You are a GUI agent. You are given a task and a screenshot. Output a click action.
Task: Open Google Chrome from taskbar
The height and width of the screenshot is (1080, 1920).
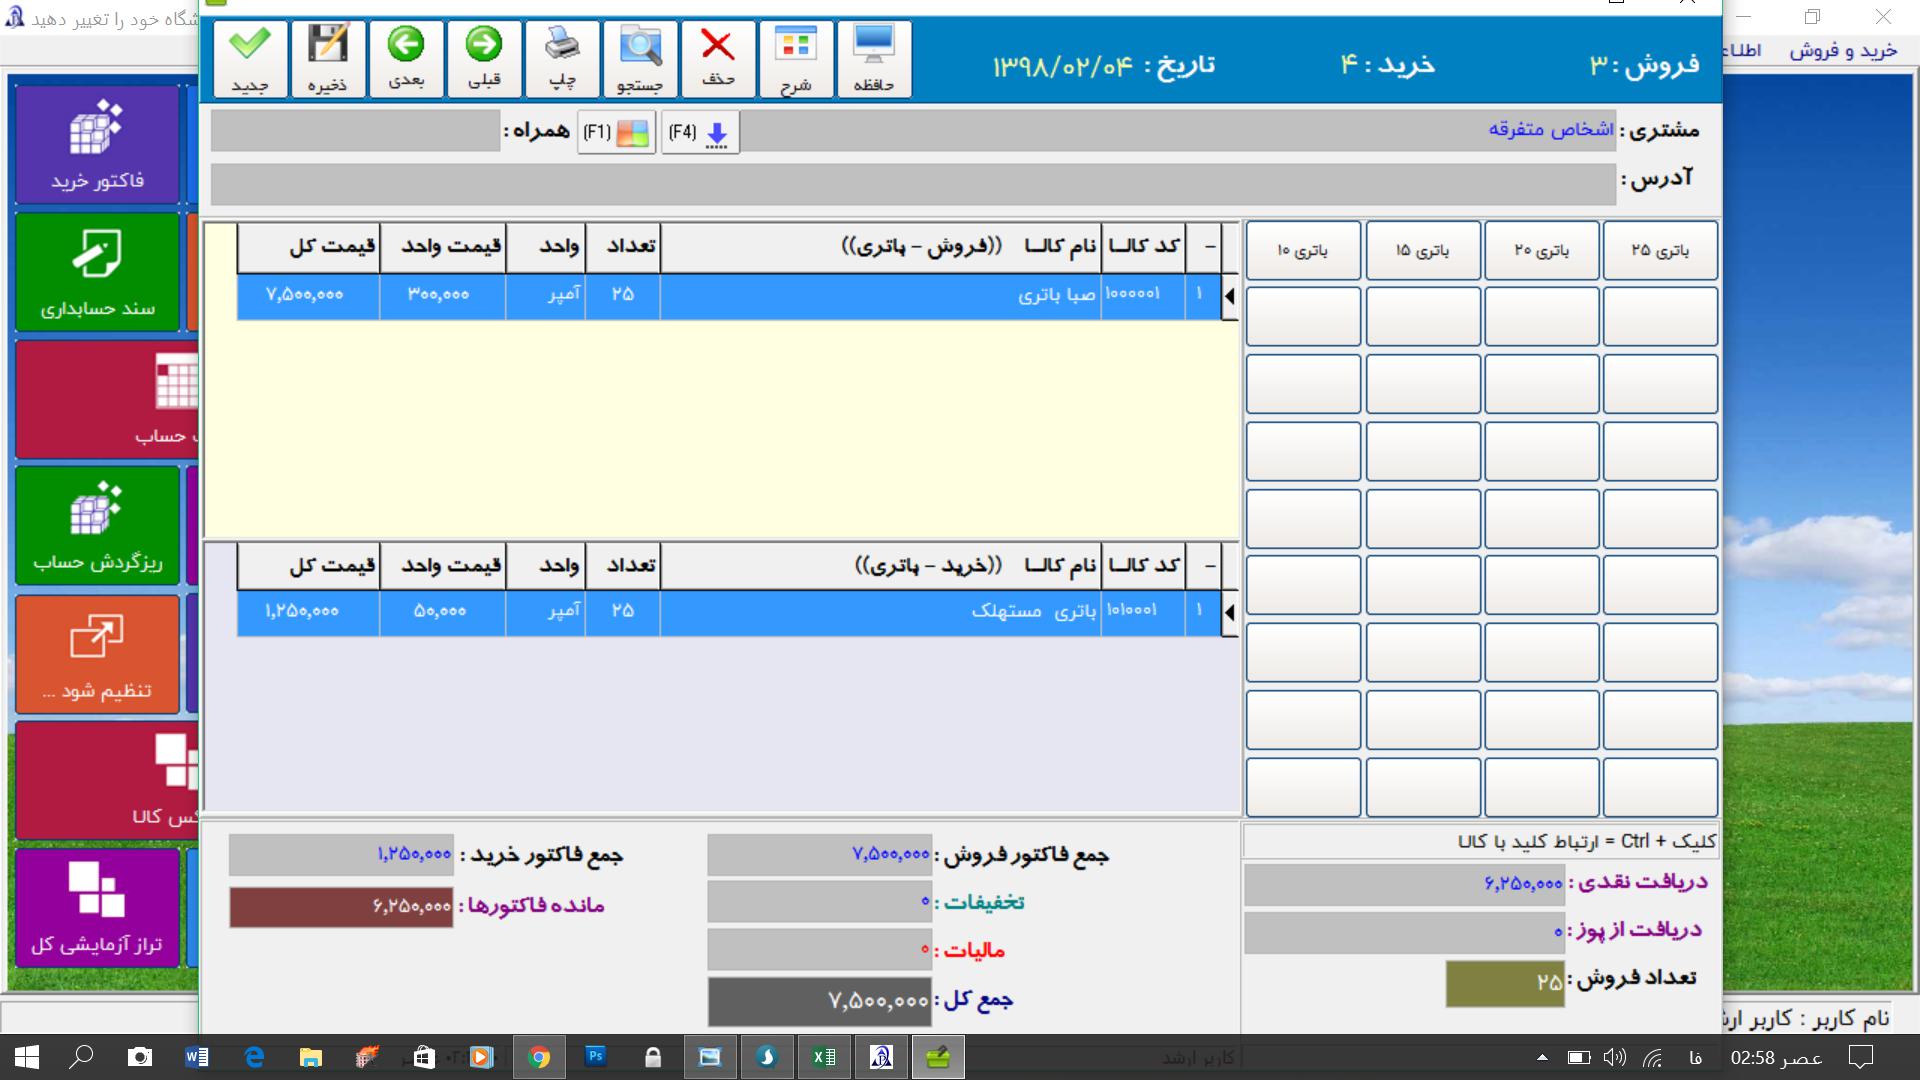tap(539, 1057)
